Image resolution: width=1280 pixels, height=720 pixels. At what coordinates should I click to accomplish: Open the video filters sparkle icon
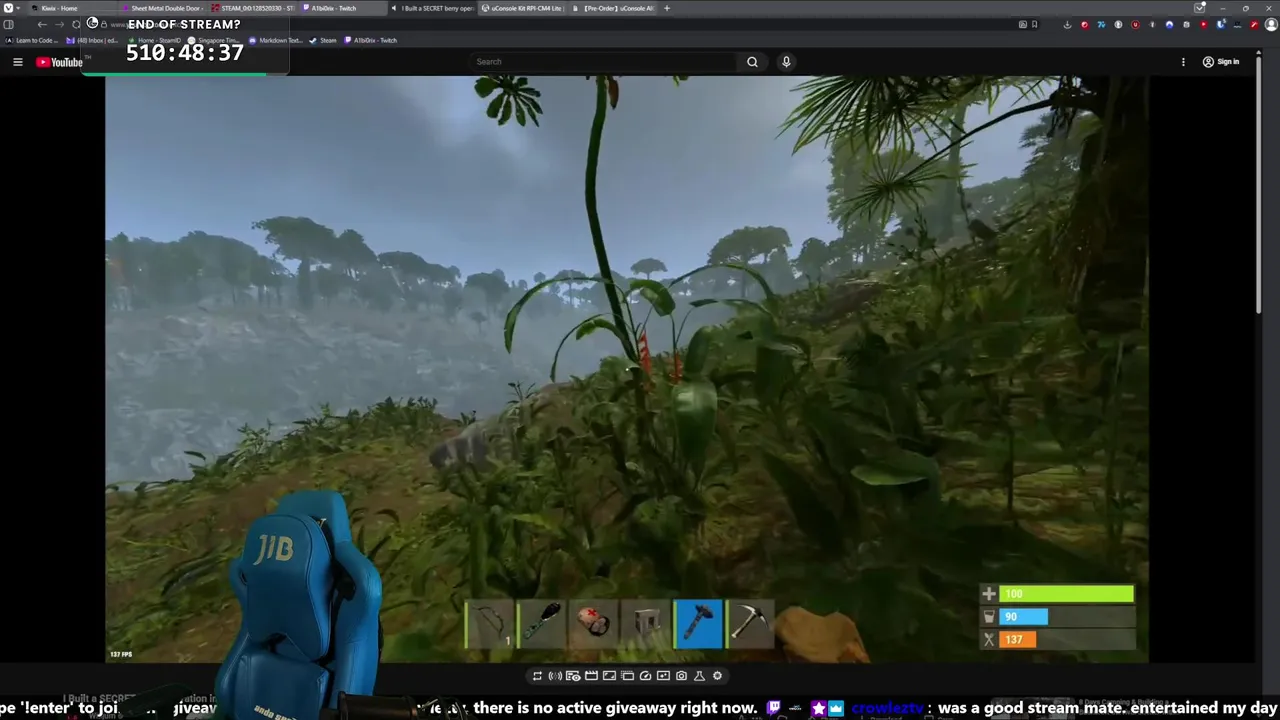[x=663, y=676]
